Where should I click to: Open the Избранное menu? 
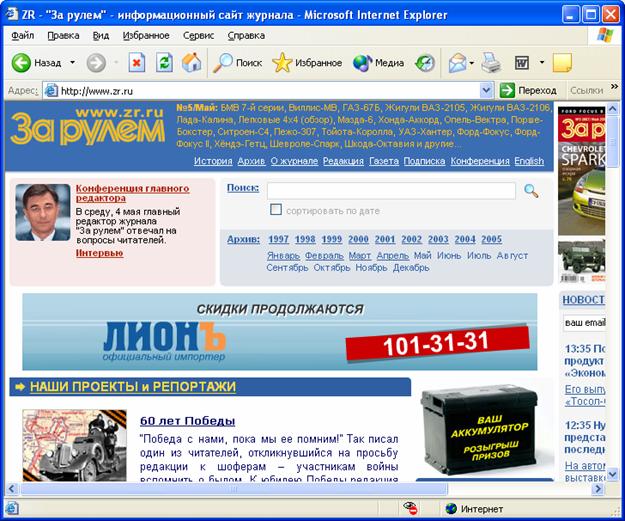[146, 35]
